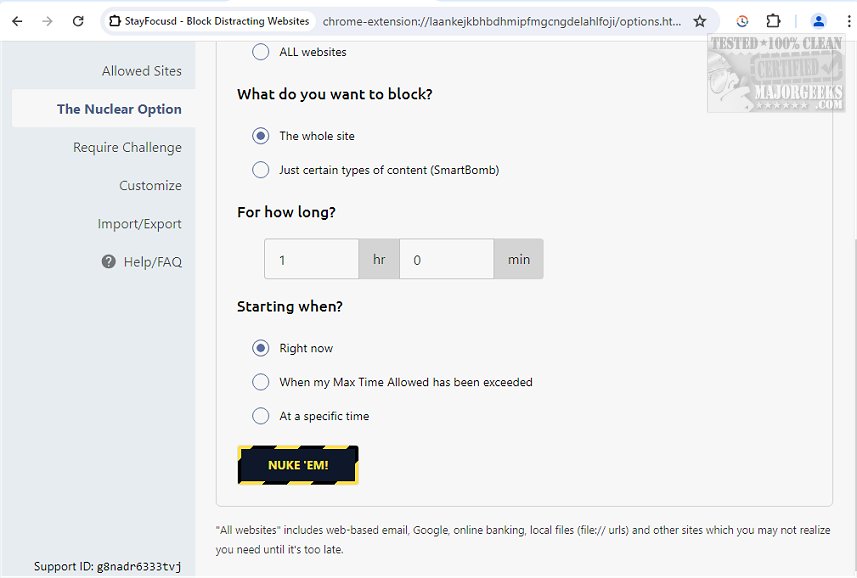Viewport: 857px width, 578px height.
Task: Open the Extensions puzzle piece menu
Action: tap(773, 21)
